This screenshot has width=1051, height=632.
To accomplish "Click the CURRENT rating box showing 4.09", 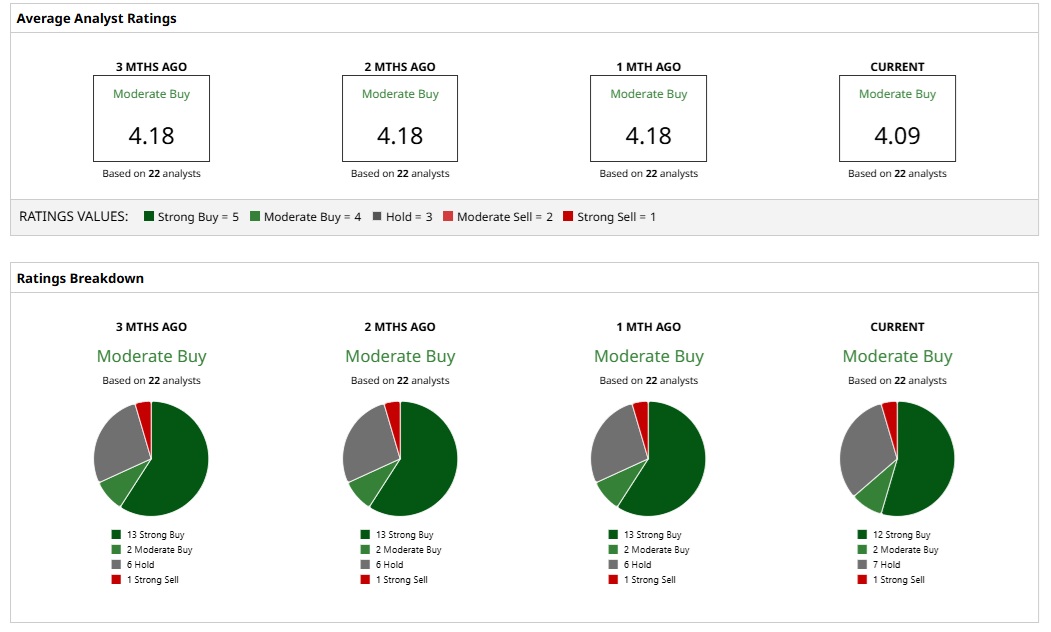I will point(897,119).
